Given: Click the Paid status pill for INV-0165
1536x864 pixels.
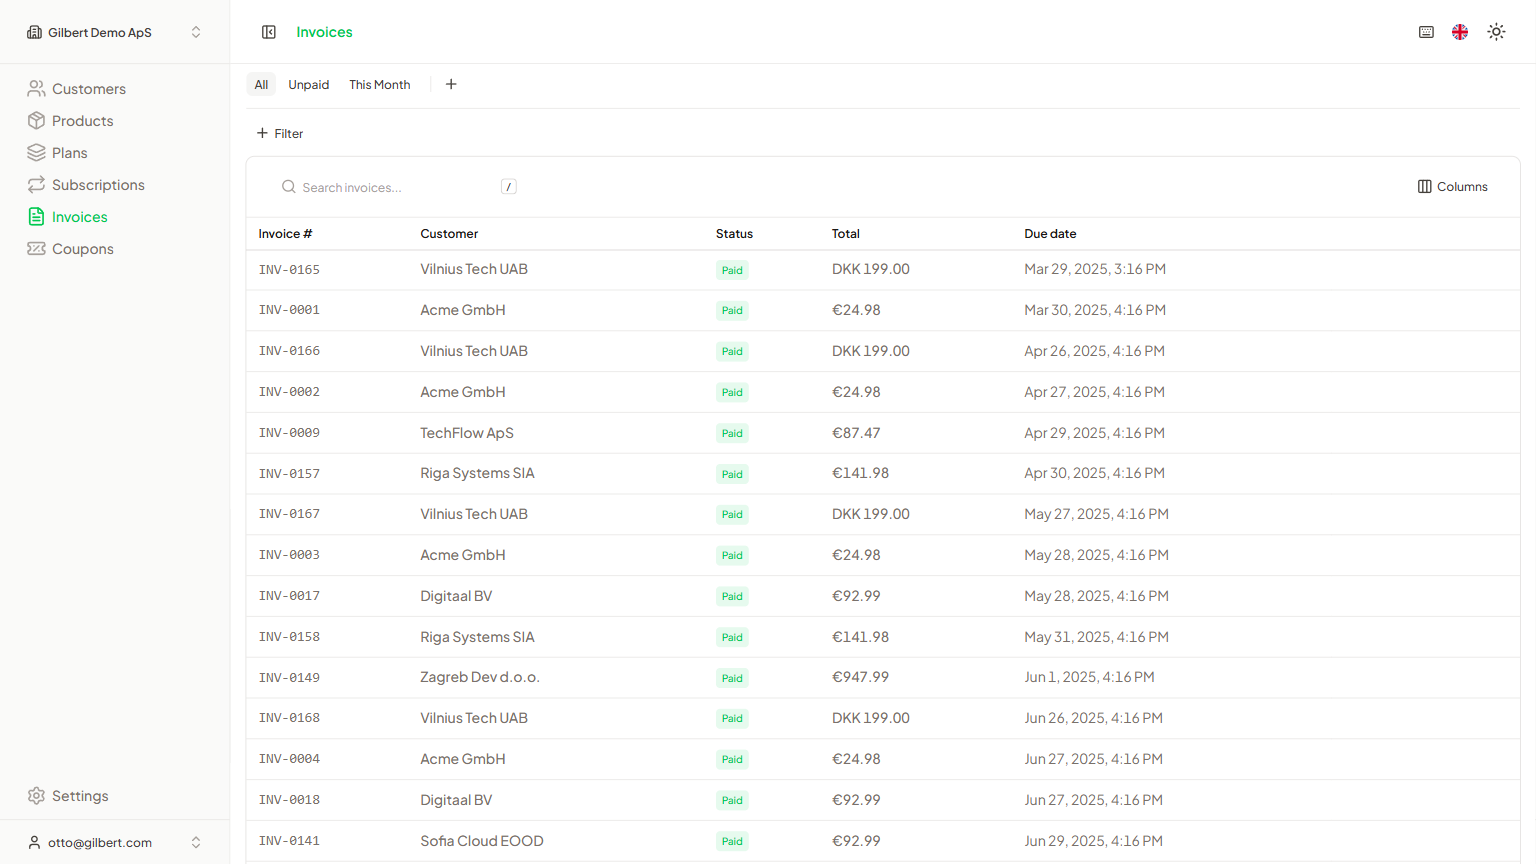Looking at the screenshot, I should 731,269.
